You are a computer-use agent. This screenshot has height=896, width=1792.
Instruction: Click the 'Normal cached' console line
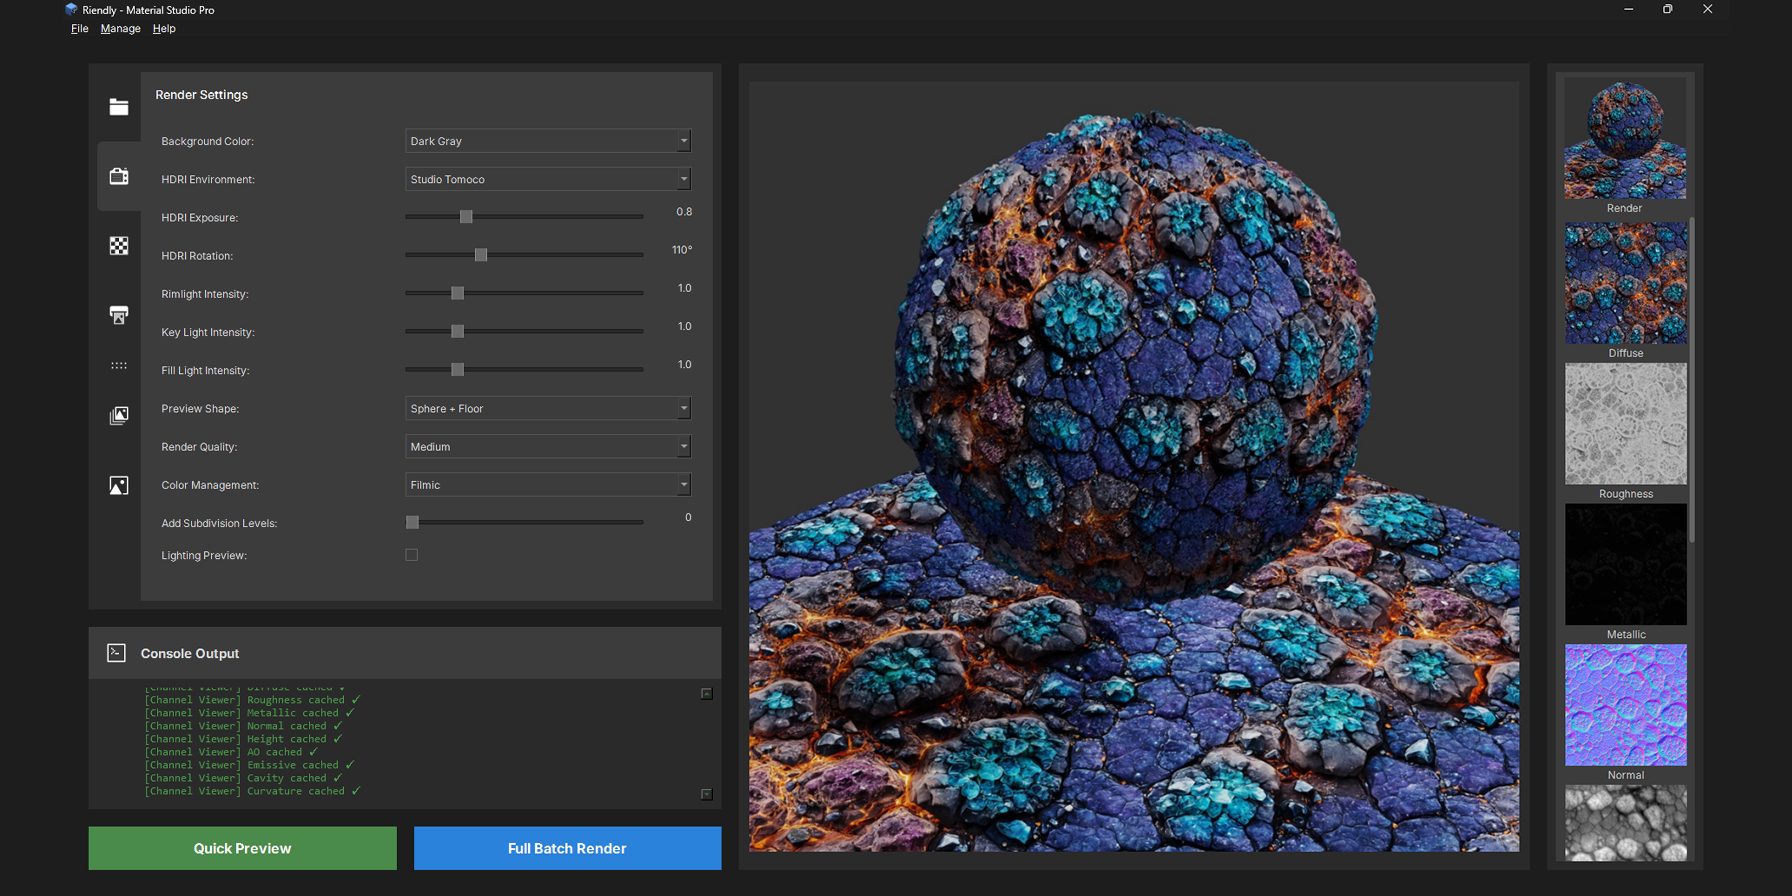tap(243, 726)
